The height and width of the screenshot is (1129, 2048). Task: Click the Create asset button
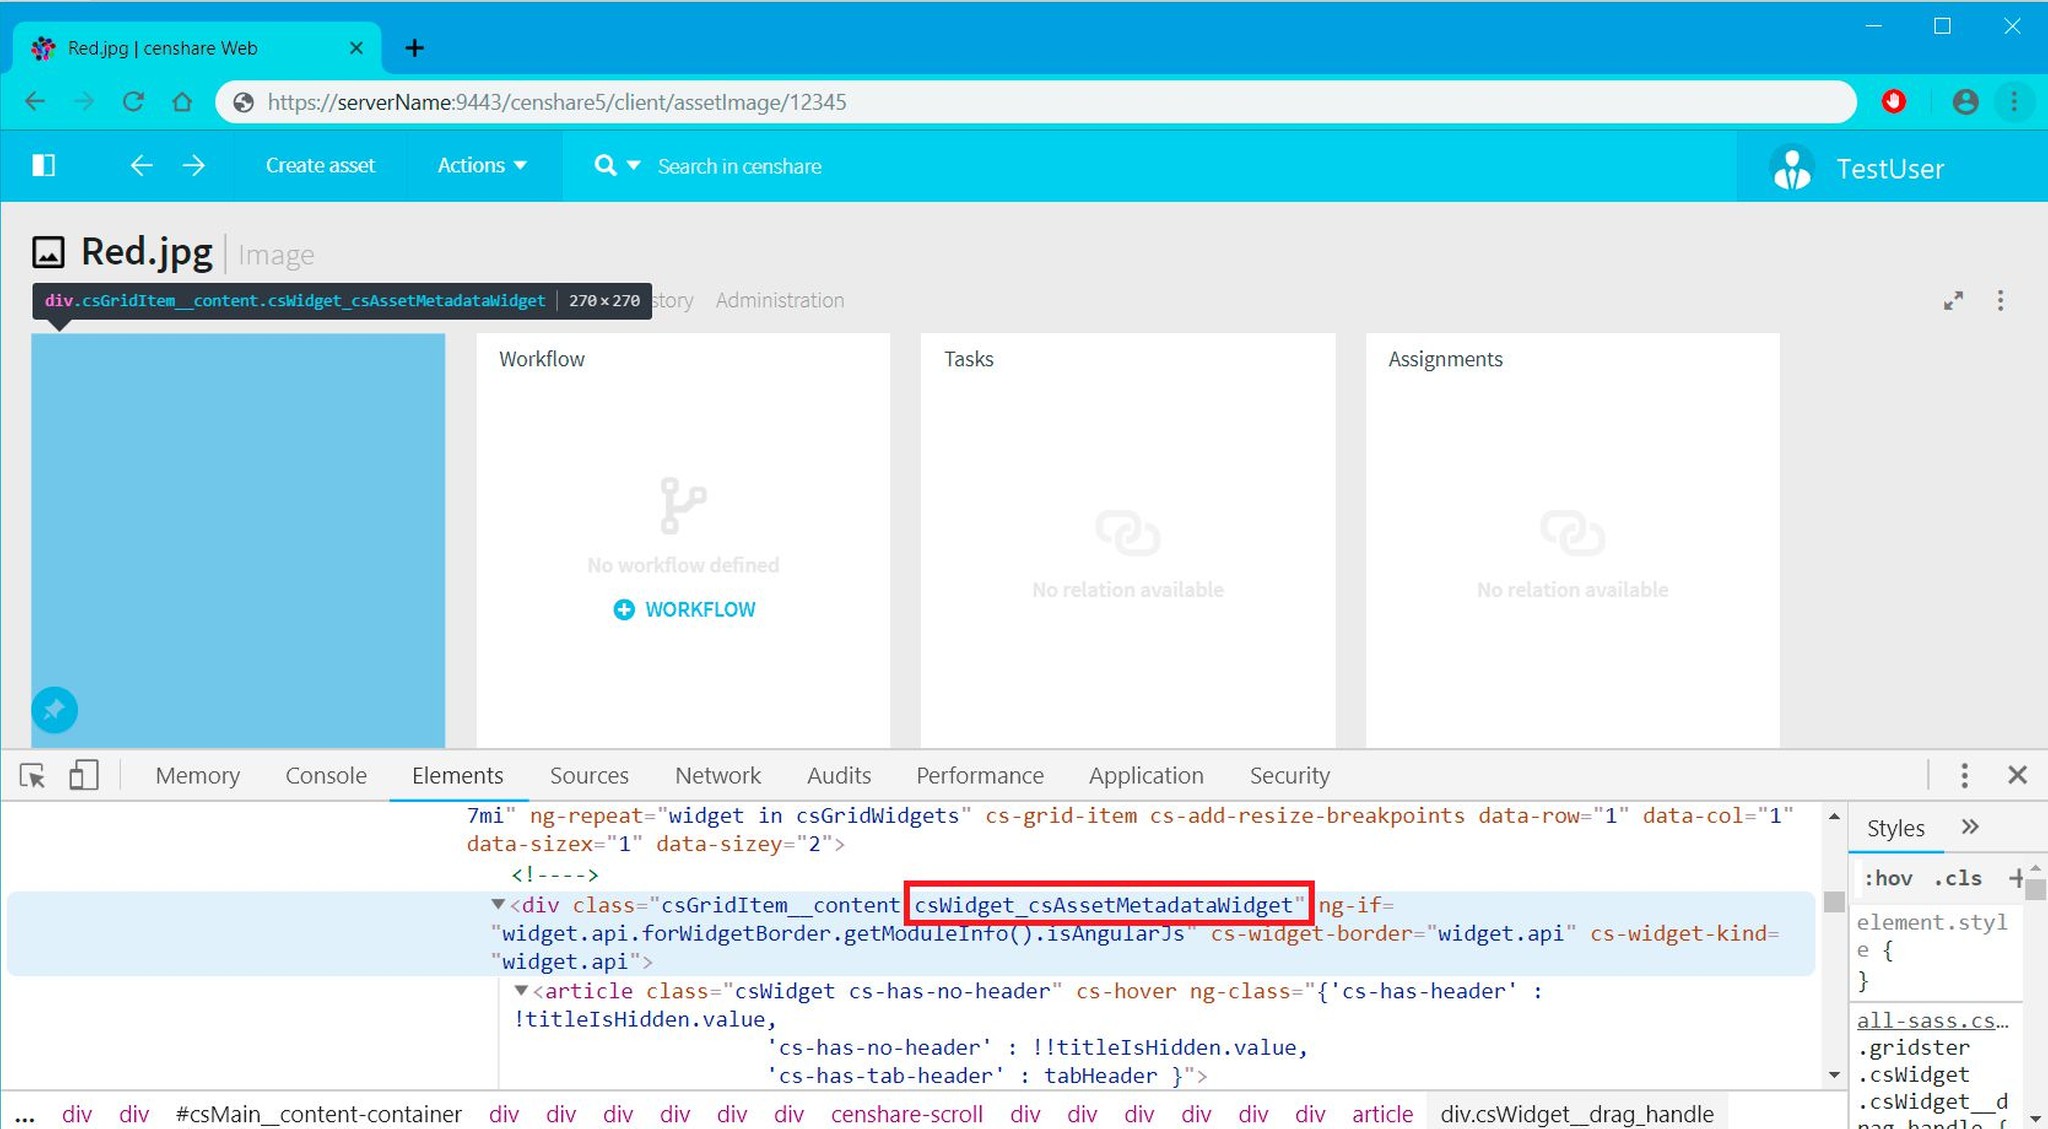point(320,166)
